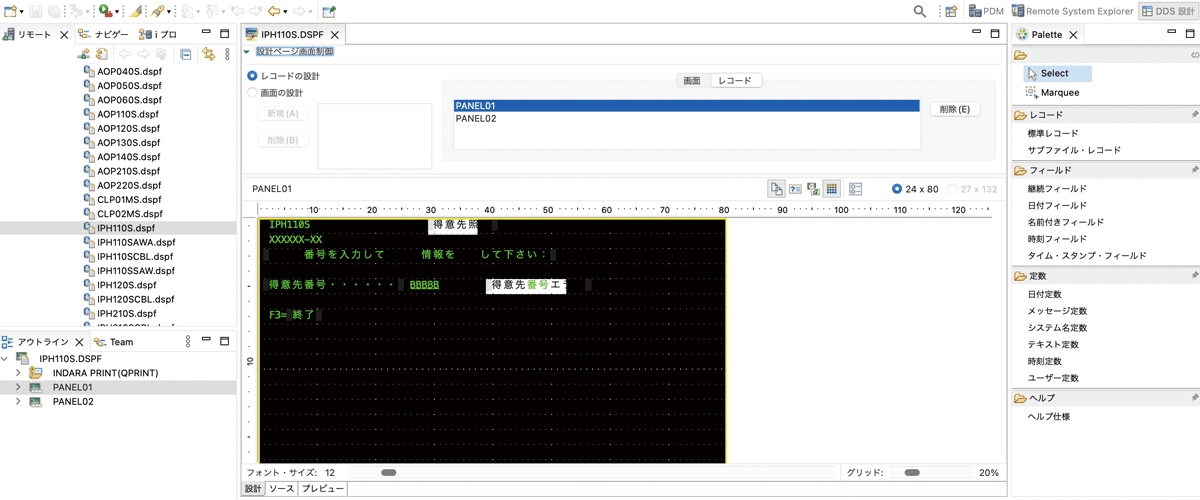The height and width of the screenshot is (500, 1200).
Task: Collapse the 設計ページ画面制御 section
Action: pyautogui.click(x=247, y=51)
